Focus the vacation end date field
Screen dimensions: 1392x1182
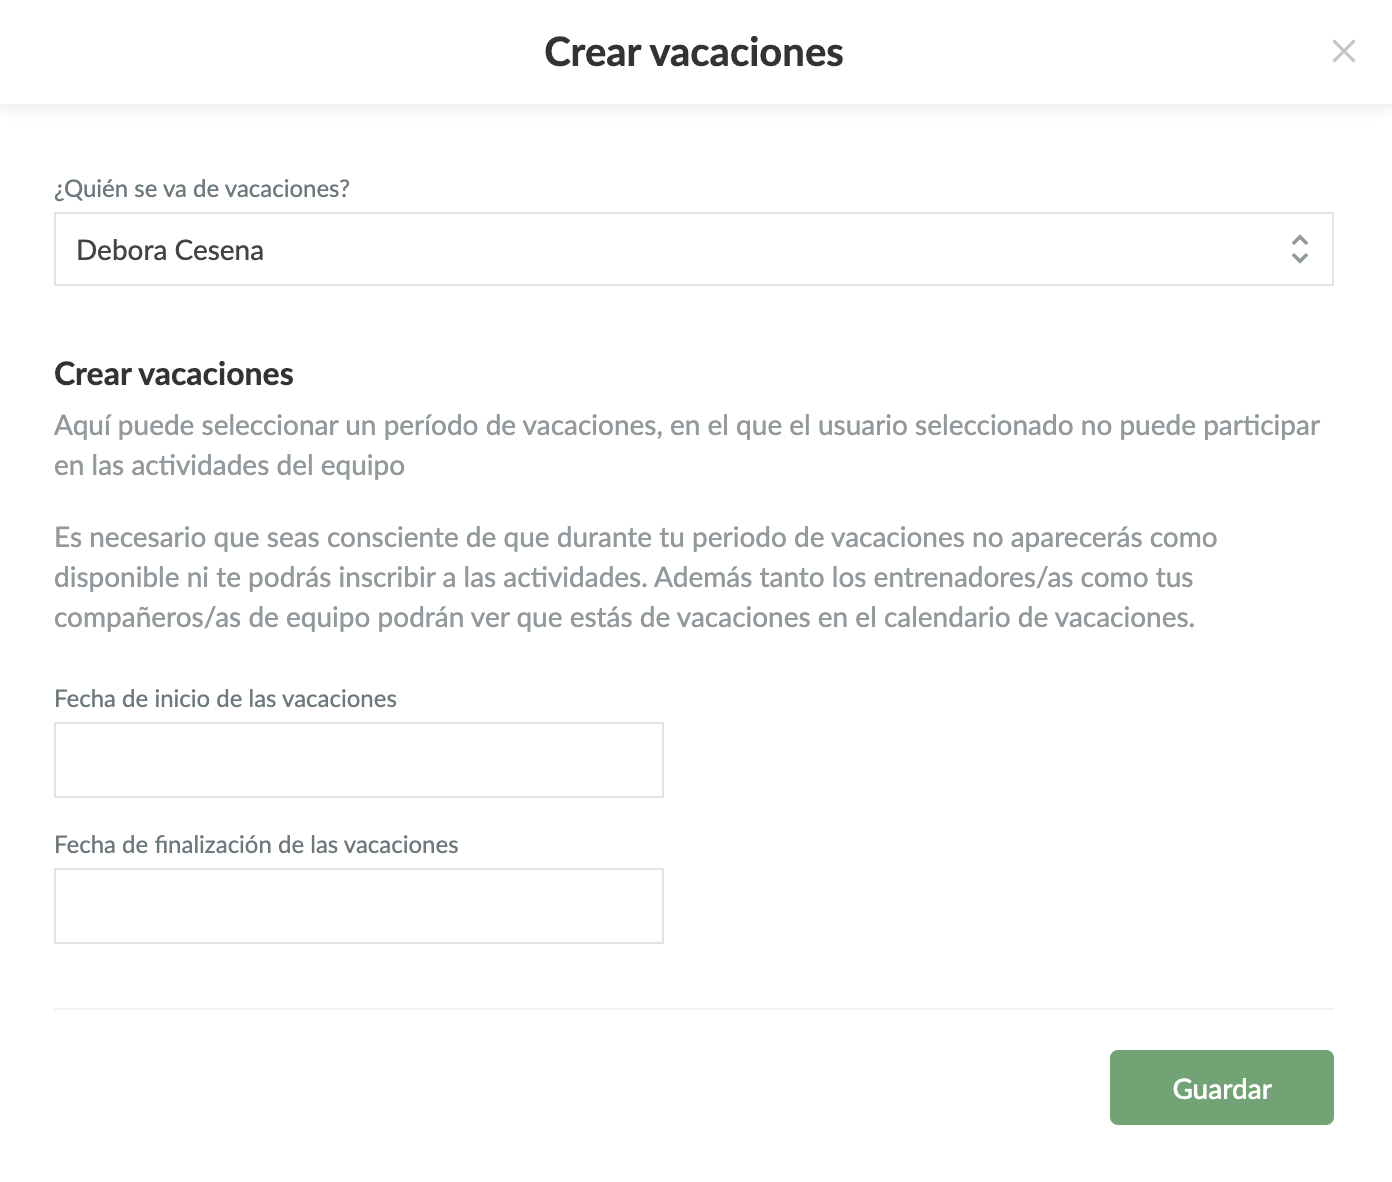[358, 906]
